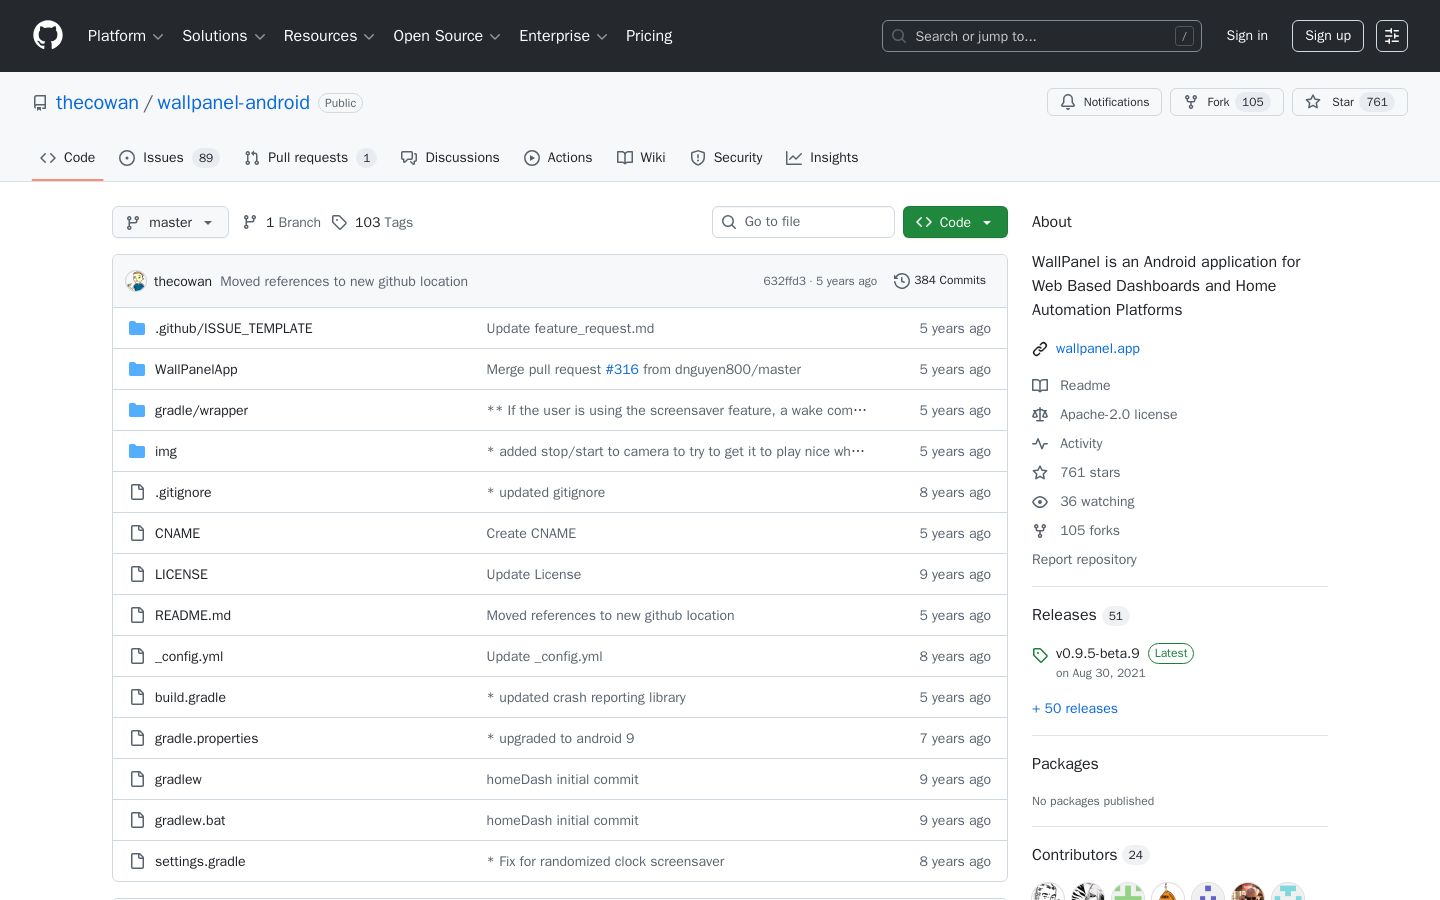This screenshot has height=900, width=1440.
Task: Click the Sign in link
Action: [1247, 36]
